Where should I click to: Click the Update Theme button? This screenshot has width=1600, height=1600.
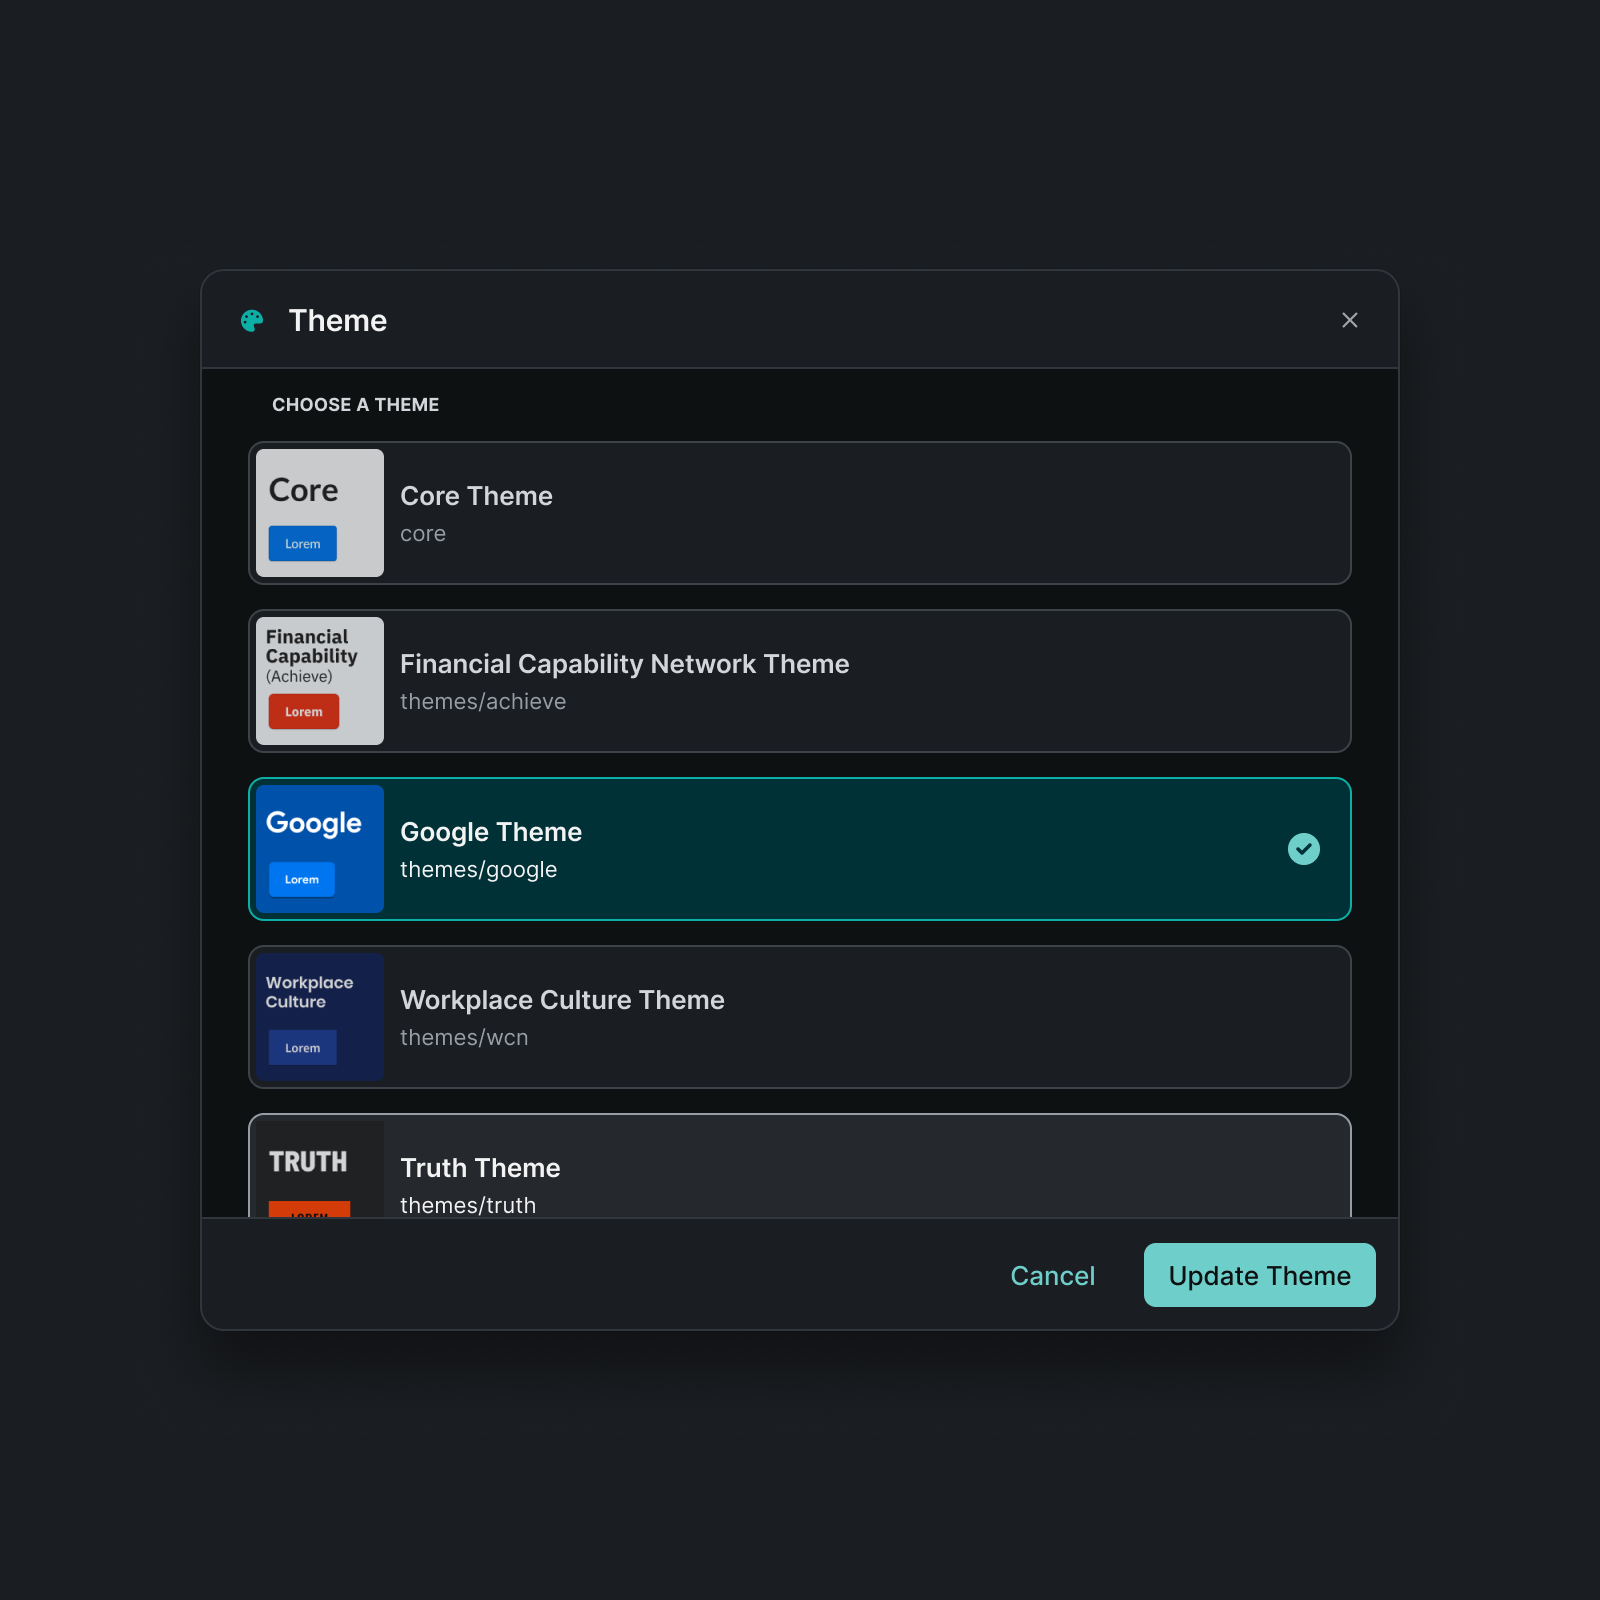(x=1259, y=1275)
